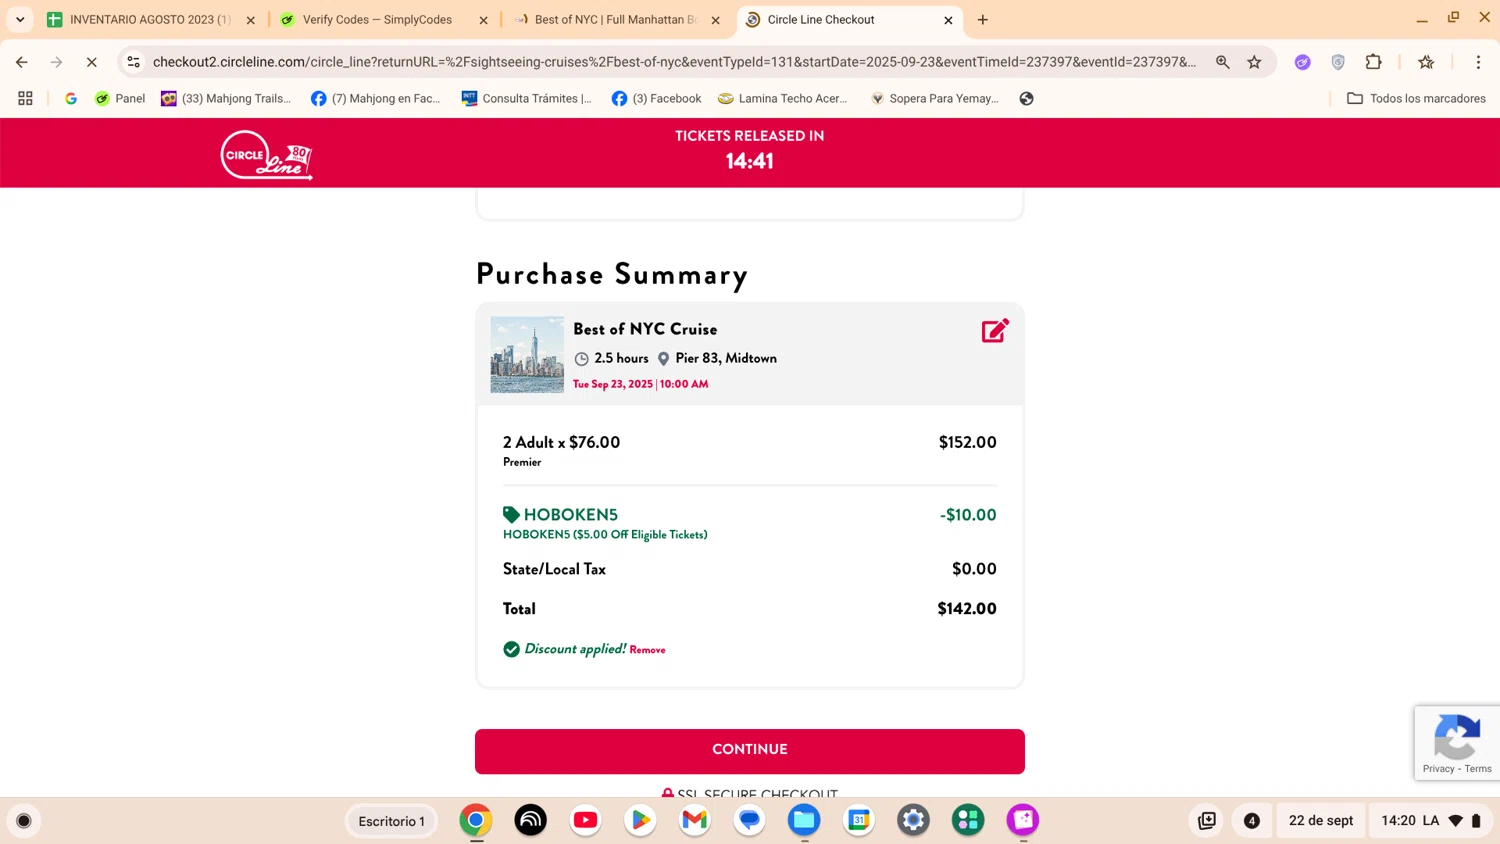1500x844 pixels.
Task: Select the Circle Line Checkout tab
Action: (x=850, y=20)
